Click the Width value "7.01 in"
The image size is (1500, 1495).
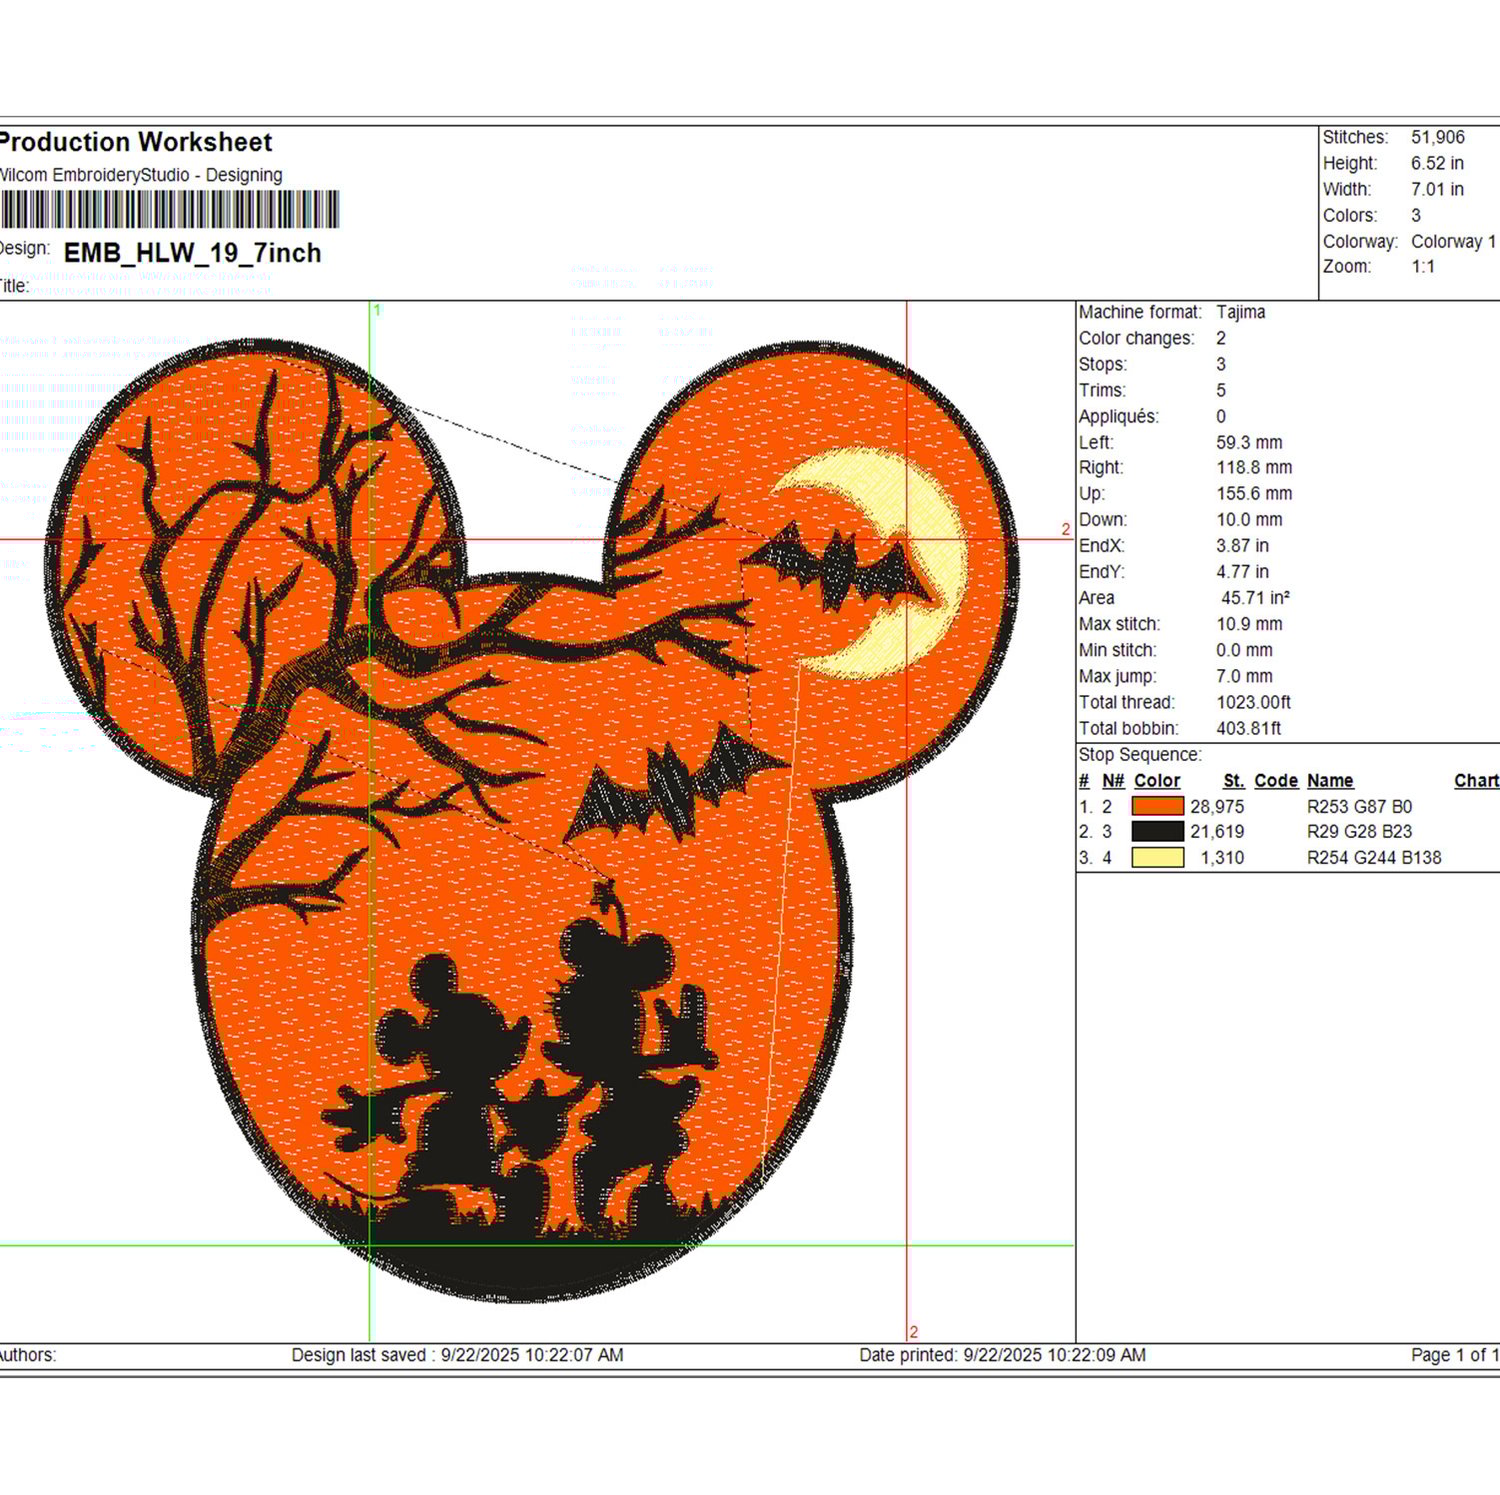point(1437,189)
